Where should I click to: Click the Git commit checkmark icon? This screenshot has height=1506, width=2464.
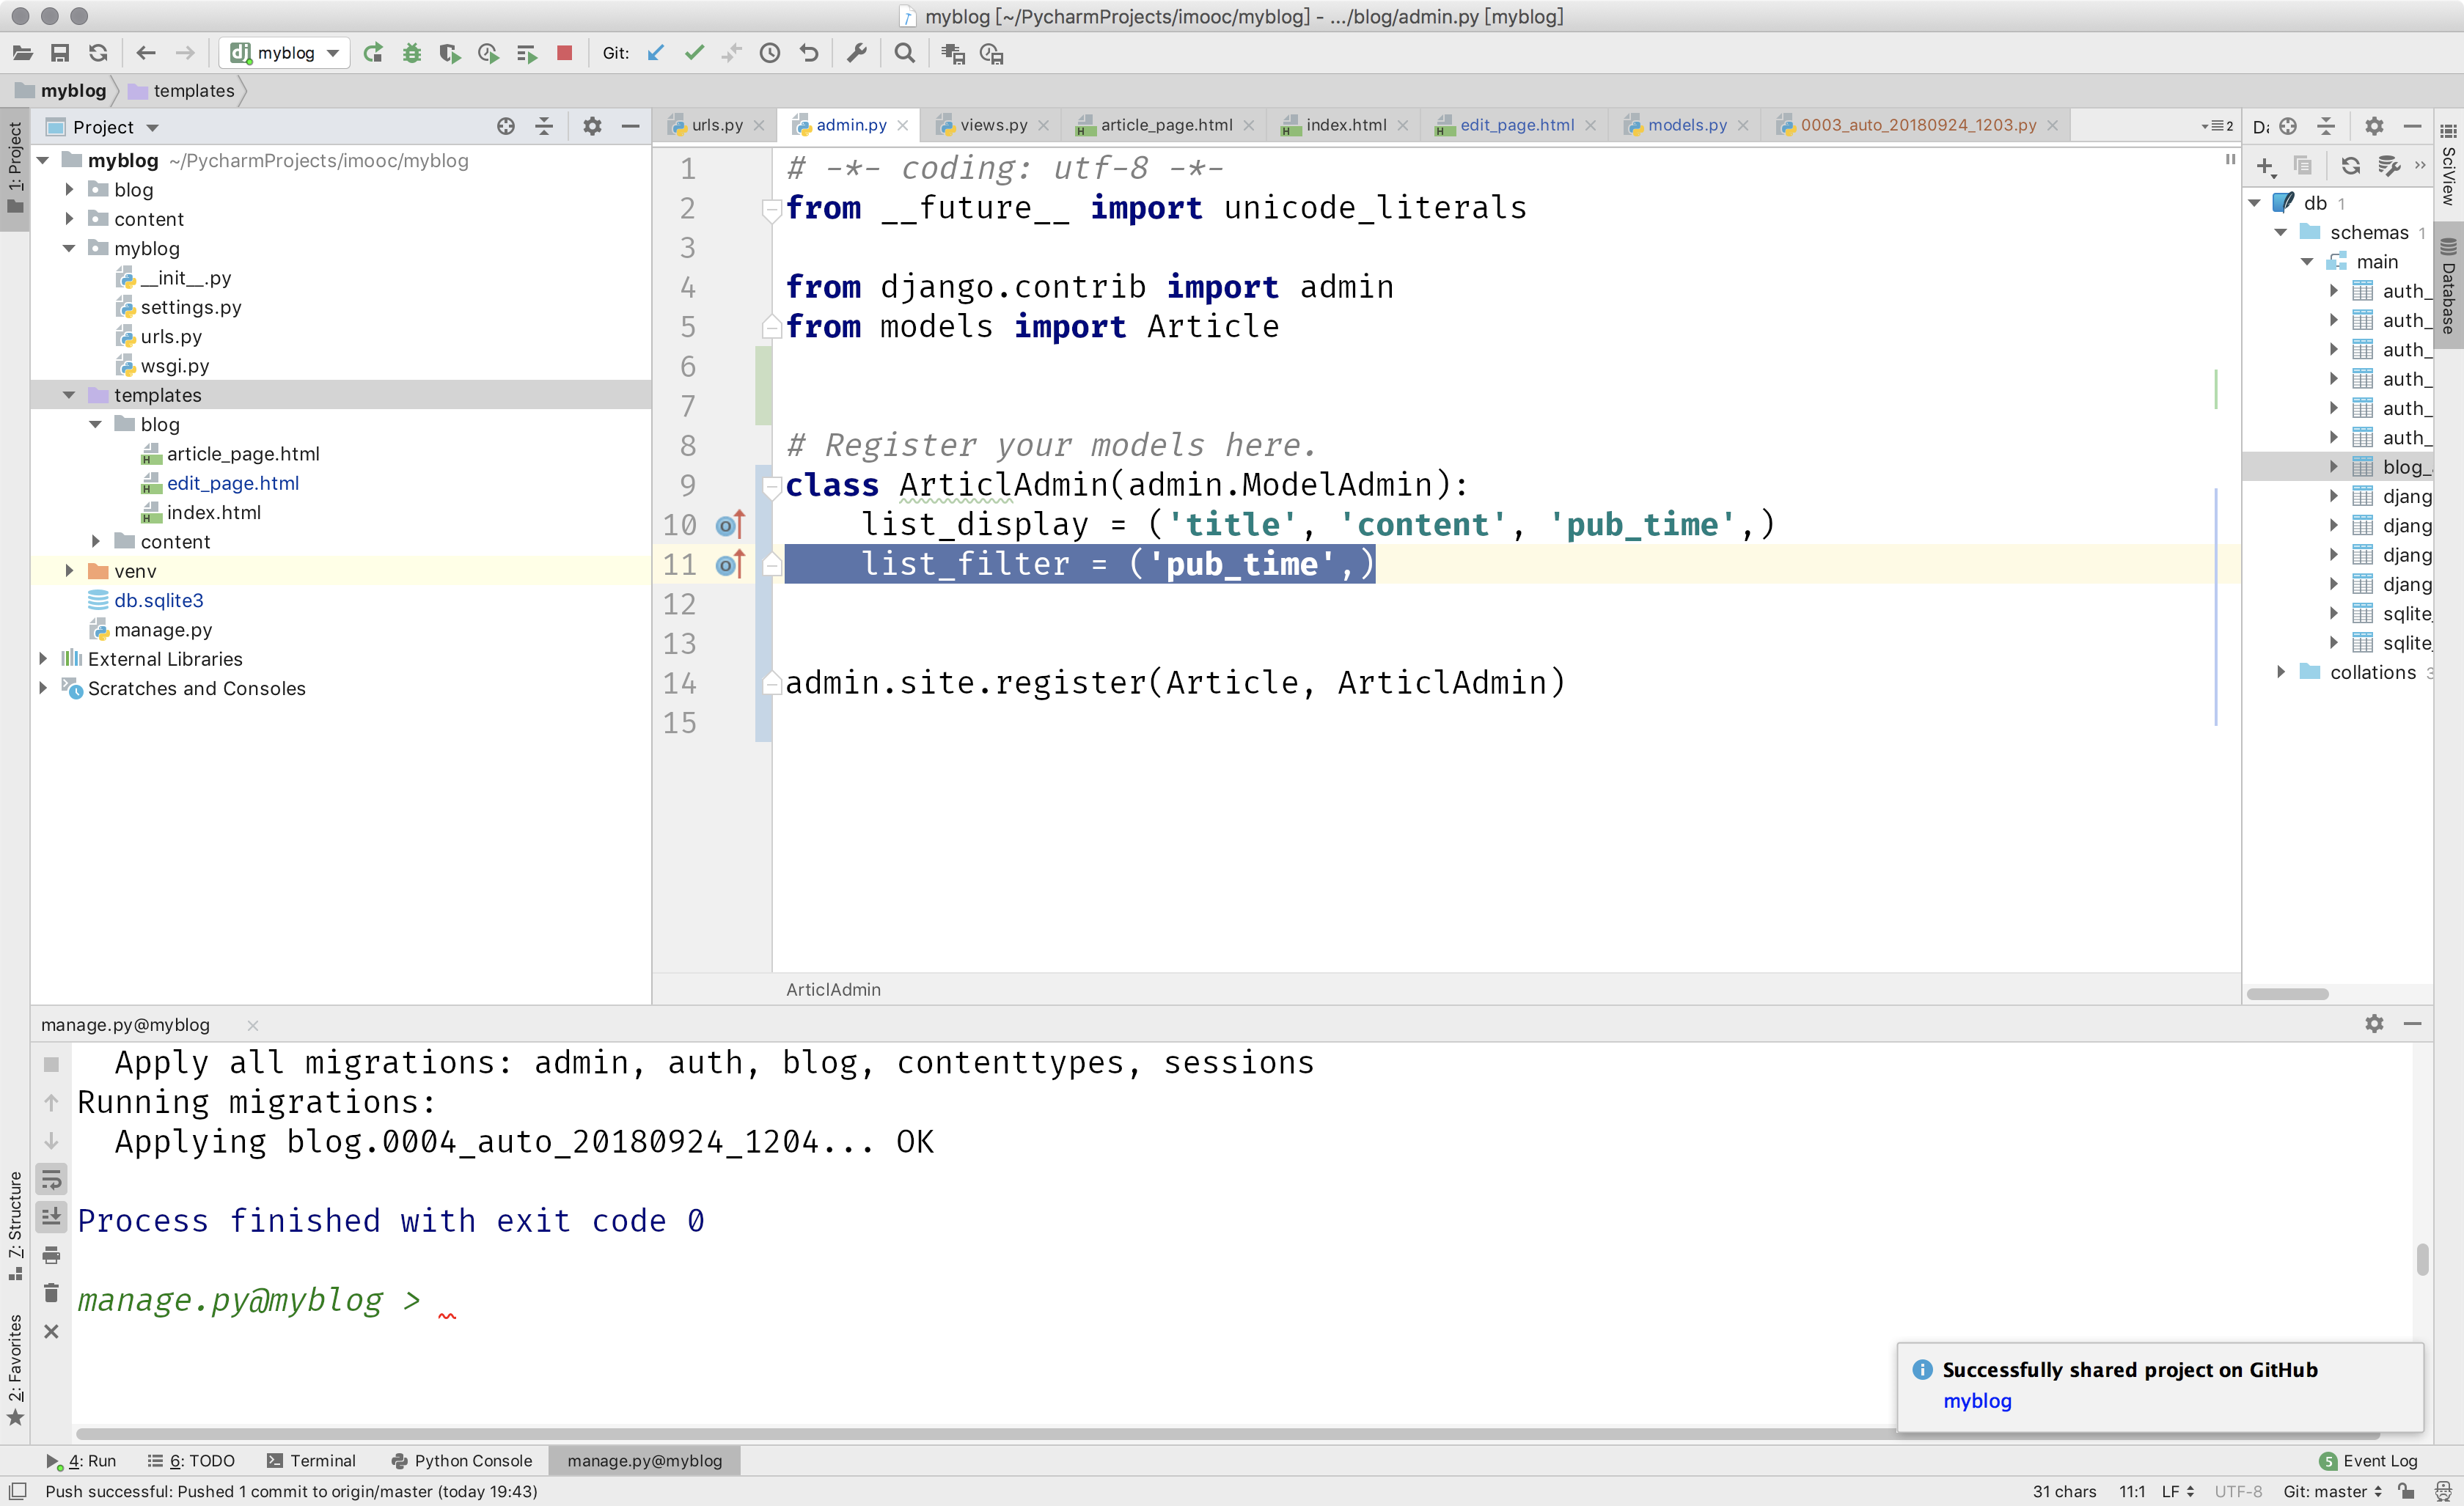pyautogui.click(x=694, y=53)
